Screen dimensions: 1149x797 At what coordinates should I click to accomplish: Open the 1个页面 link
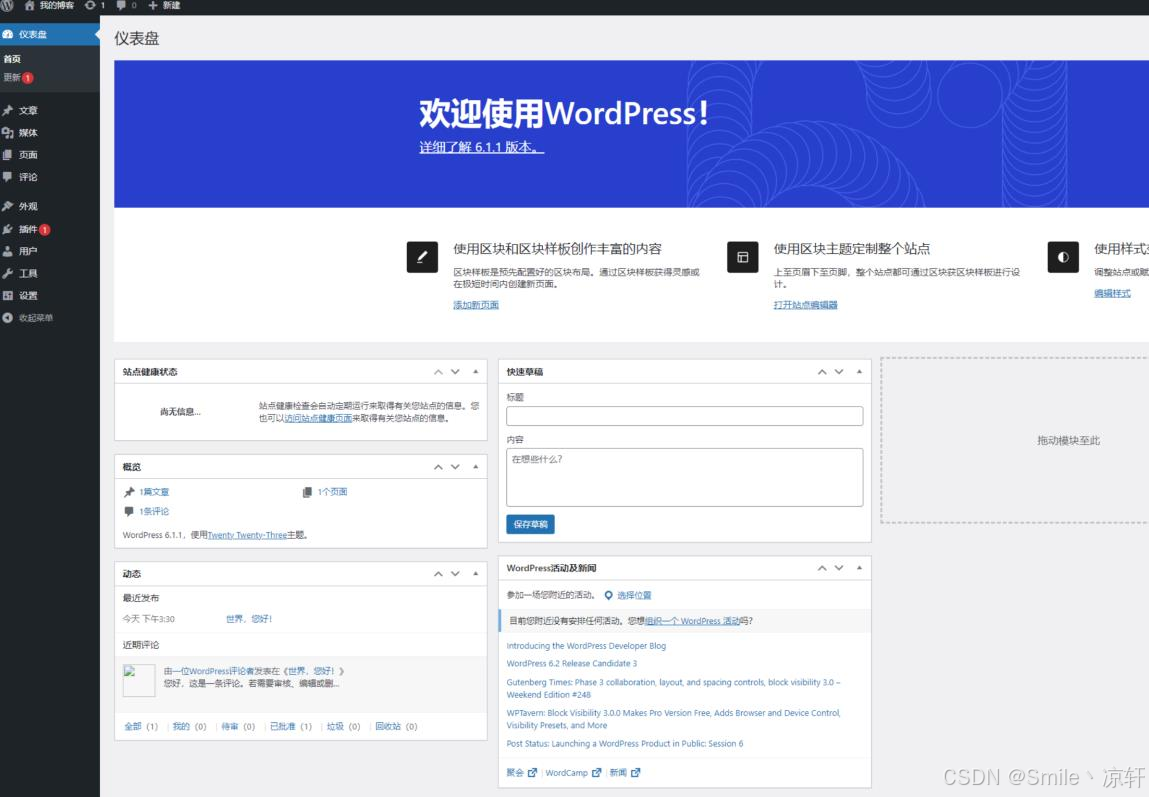[332, 492]
